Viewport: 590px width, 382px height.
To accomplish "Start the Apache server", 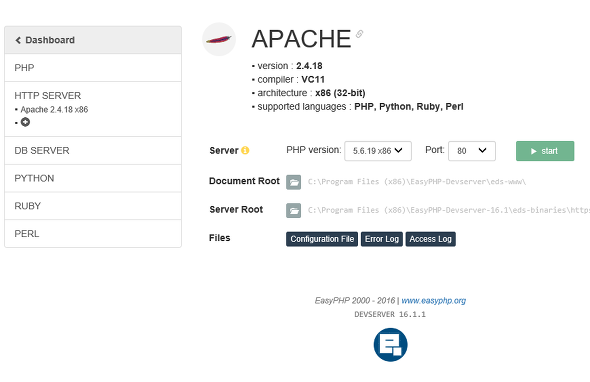I will click(545, 151).
